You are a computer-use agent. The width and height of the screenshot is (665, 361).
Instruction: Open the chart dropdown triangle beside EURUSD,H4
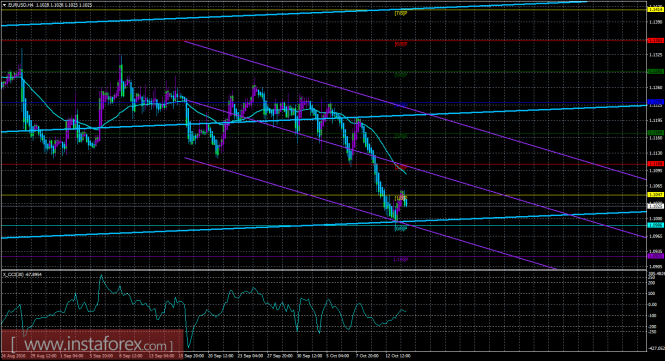(x=4, y=5)
